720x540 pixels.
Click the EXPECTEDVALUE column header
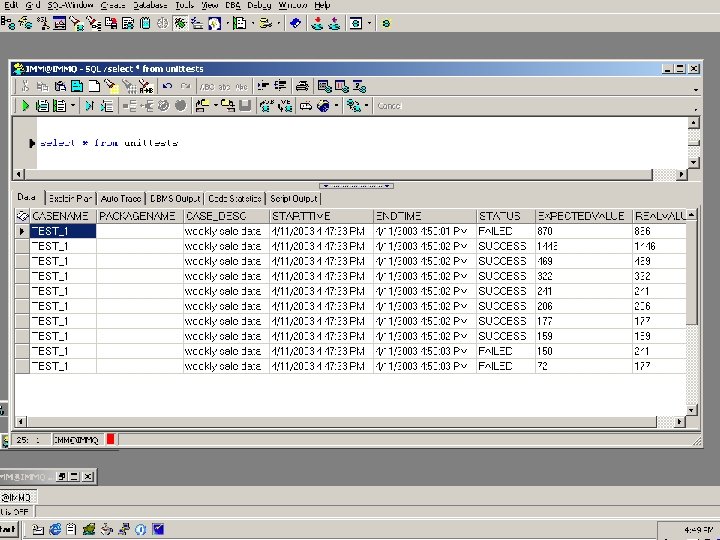tap(584, 216)
